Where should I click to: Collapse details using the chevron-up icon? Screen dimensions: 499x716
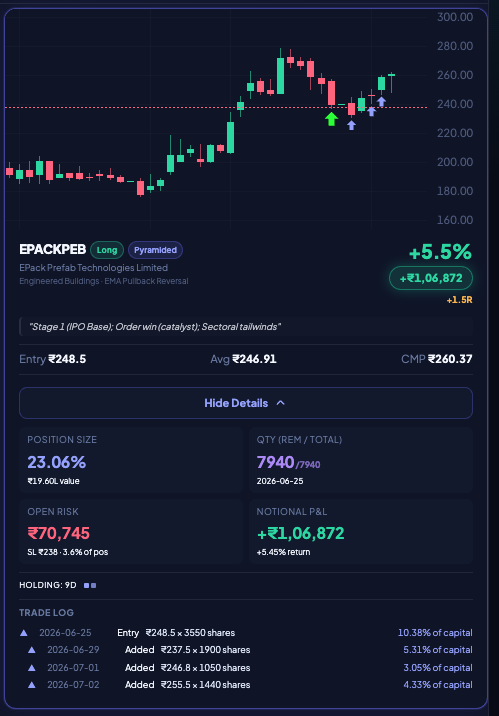click(281, 403)
